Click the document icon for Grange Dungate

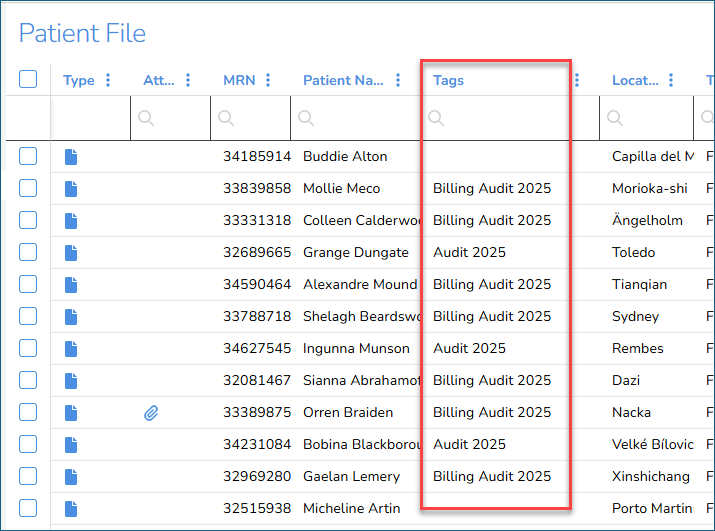(x=70, y=252)
